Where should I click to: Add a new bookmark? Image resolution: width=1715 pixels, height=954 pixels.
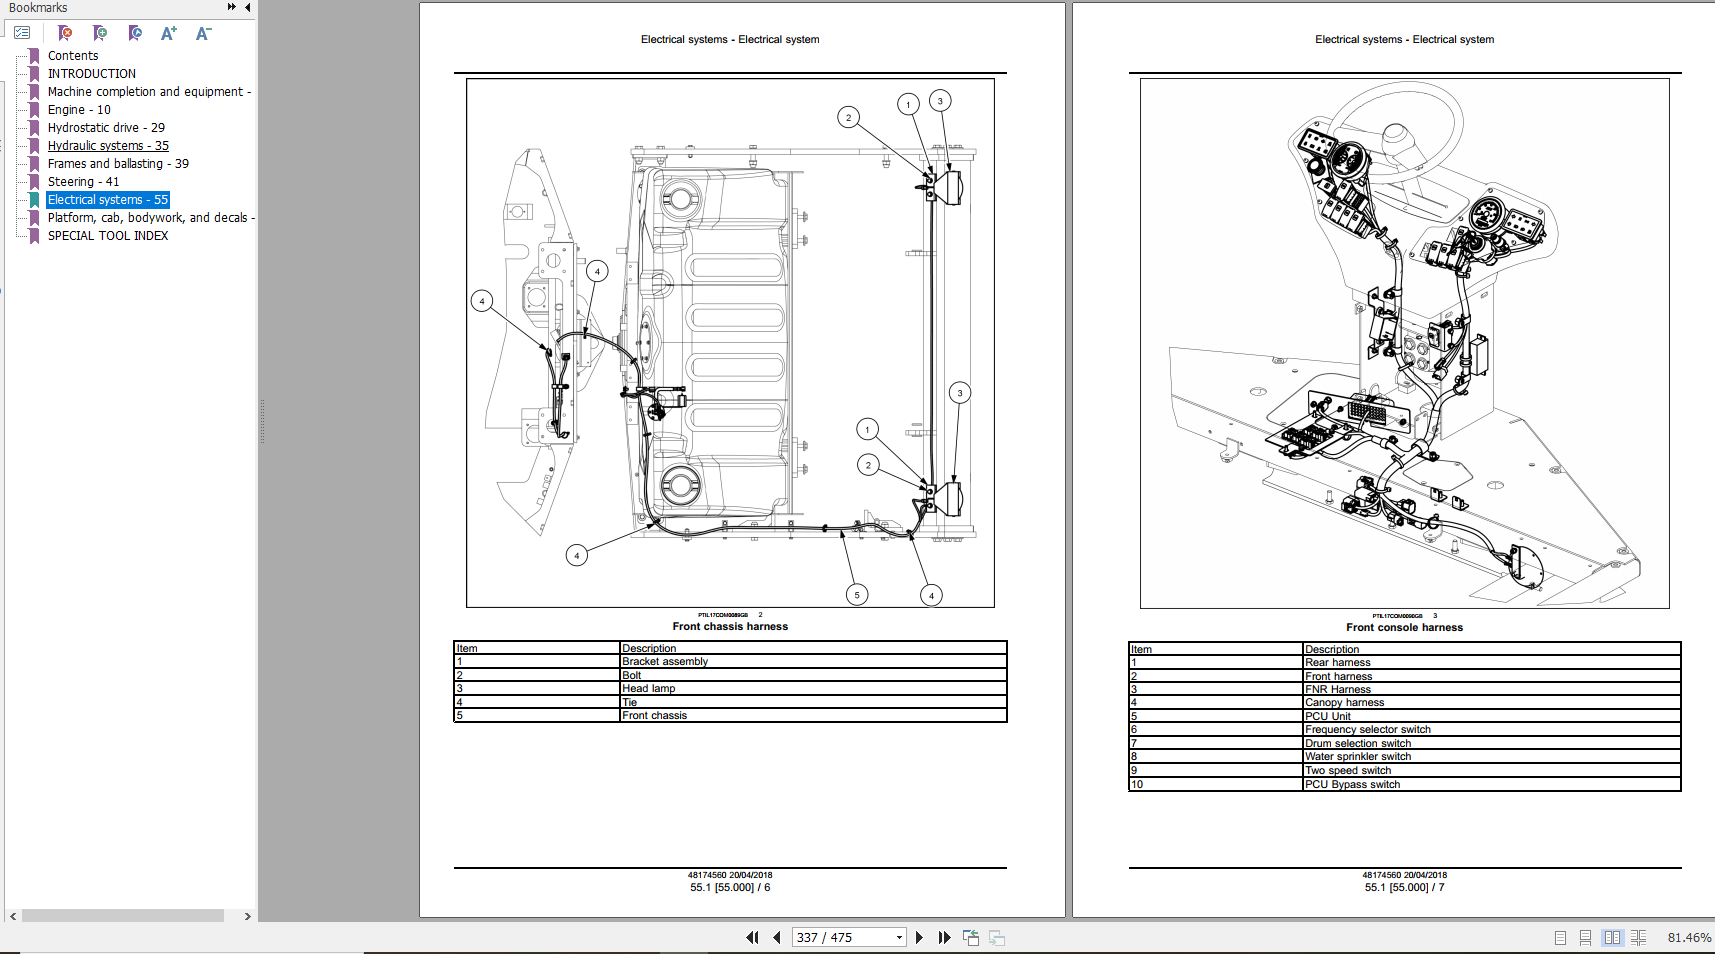[100, 33]
